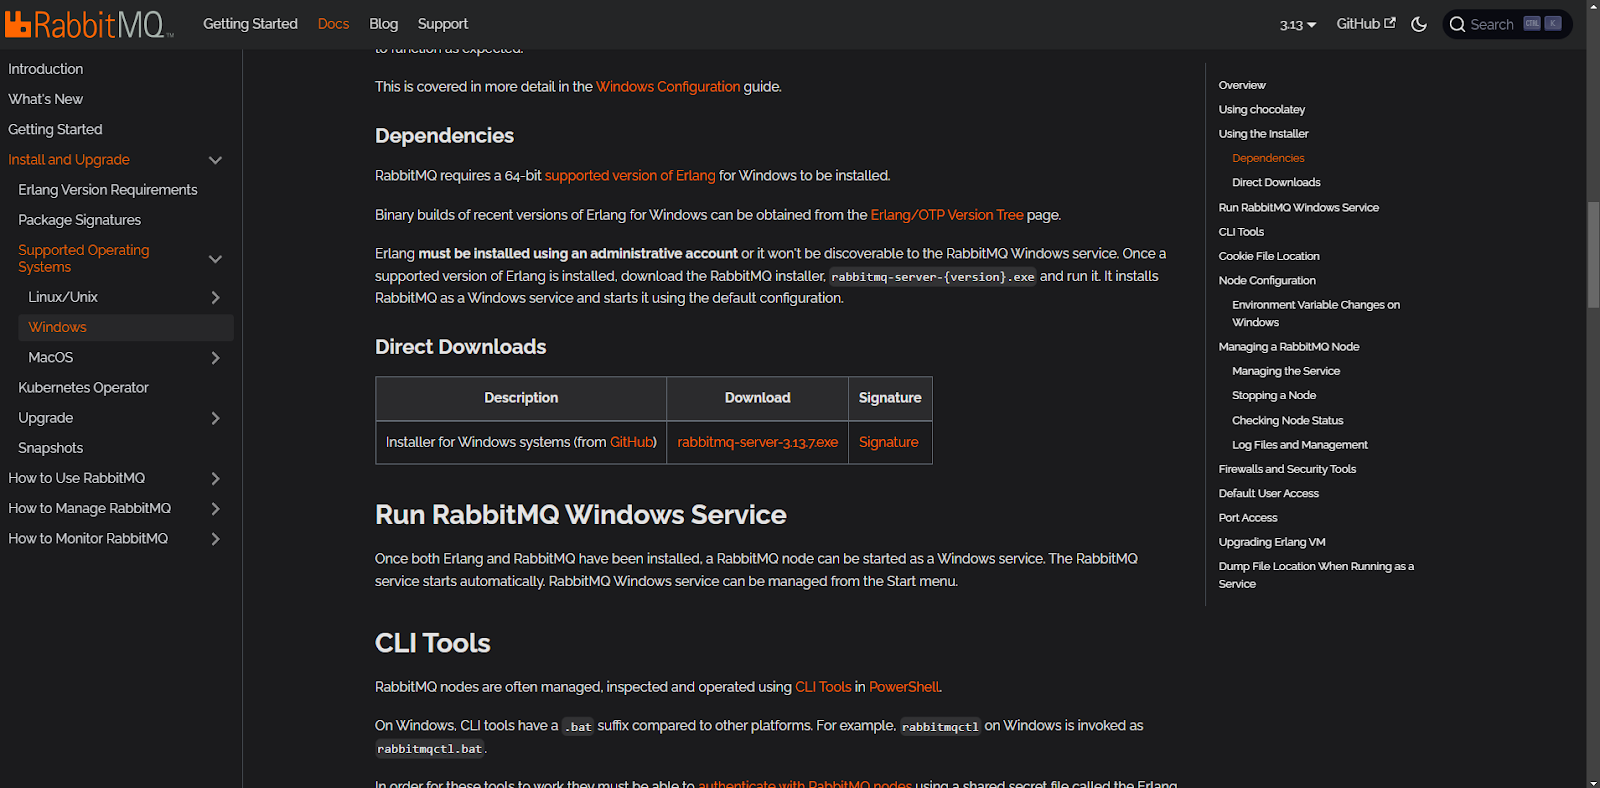Expand the Upgrade sidebar chevron
This screenshot has height=788, width=1600.
tap(215, 418)
